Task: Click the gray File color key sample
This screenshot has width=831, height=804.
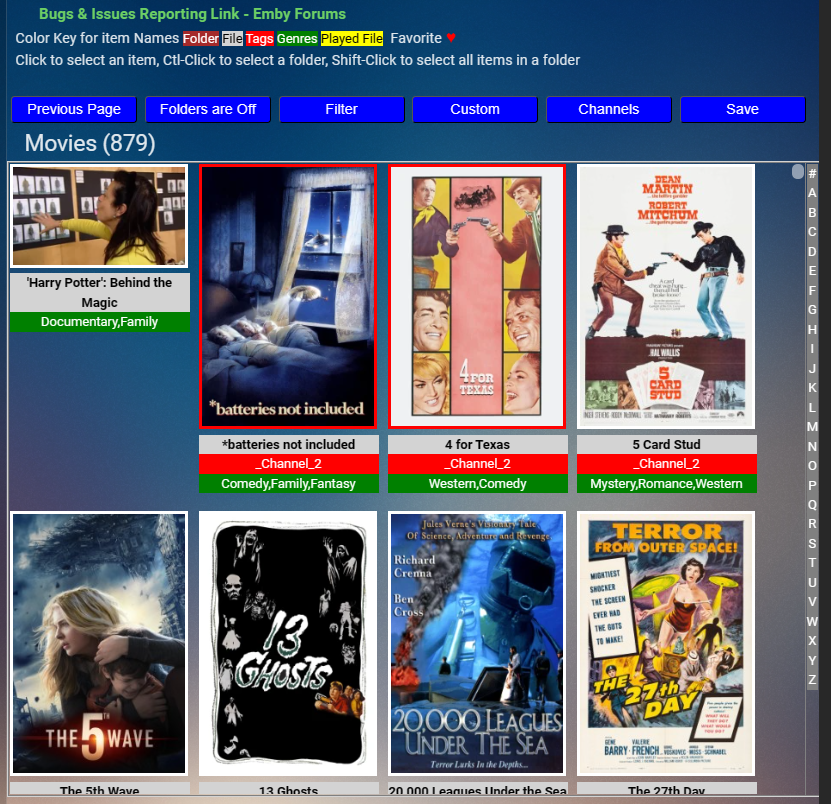Action: click(x=232, y=39)
